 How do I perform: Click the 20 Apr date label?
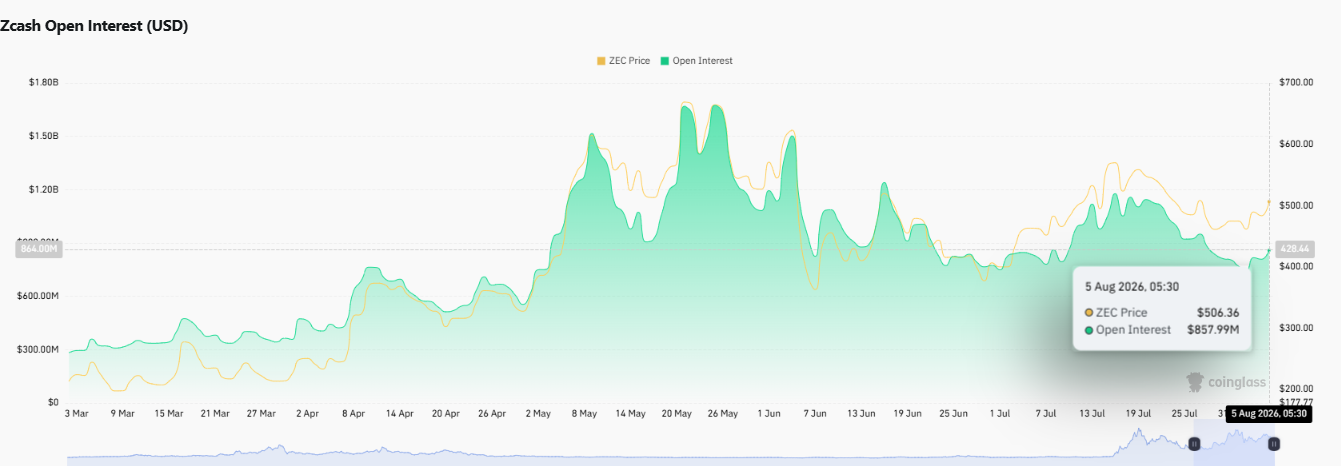445,413
